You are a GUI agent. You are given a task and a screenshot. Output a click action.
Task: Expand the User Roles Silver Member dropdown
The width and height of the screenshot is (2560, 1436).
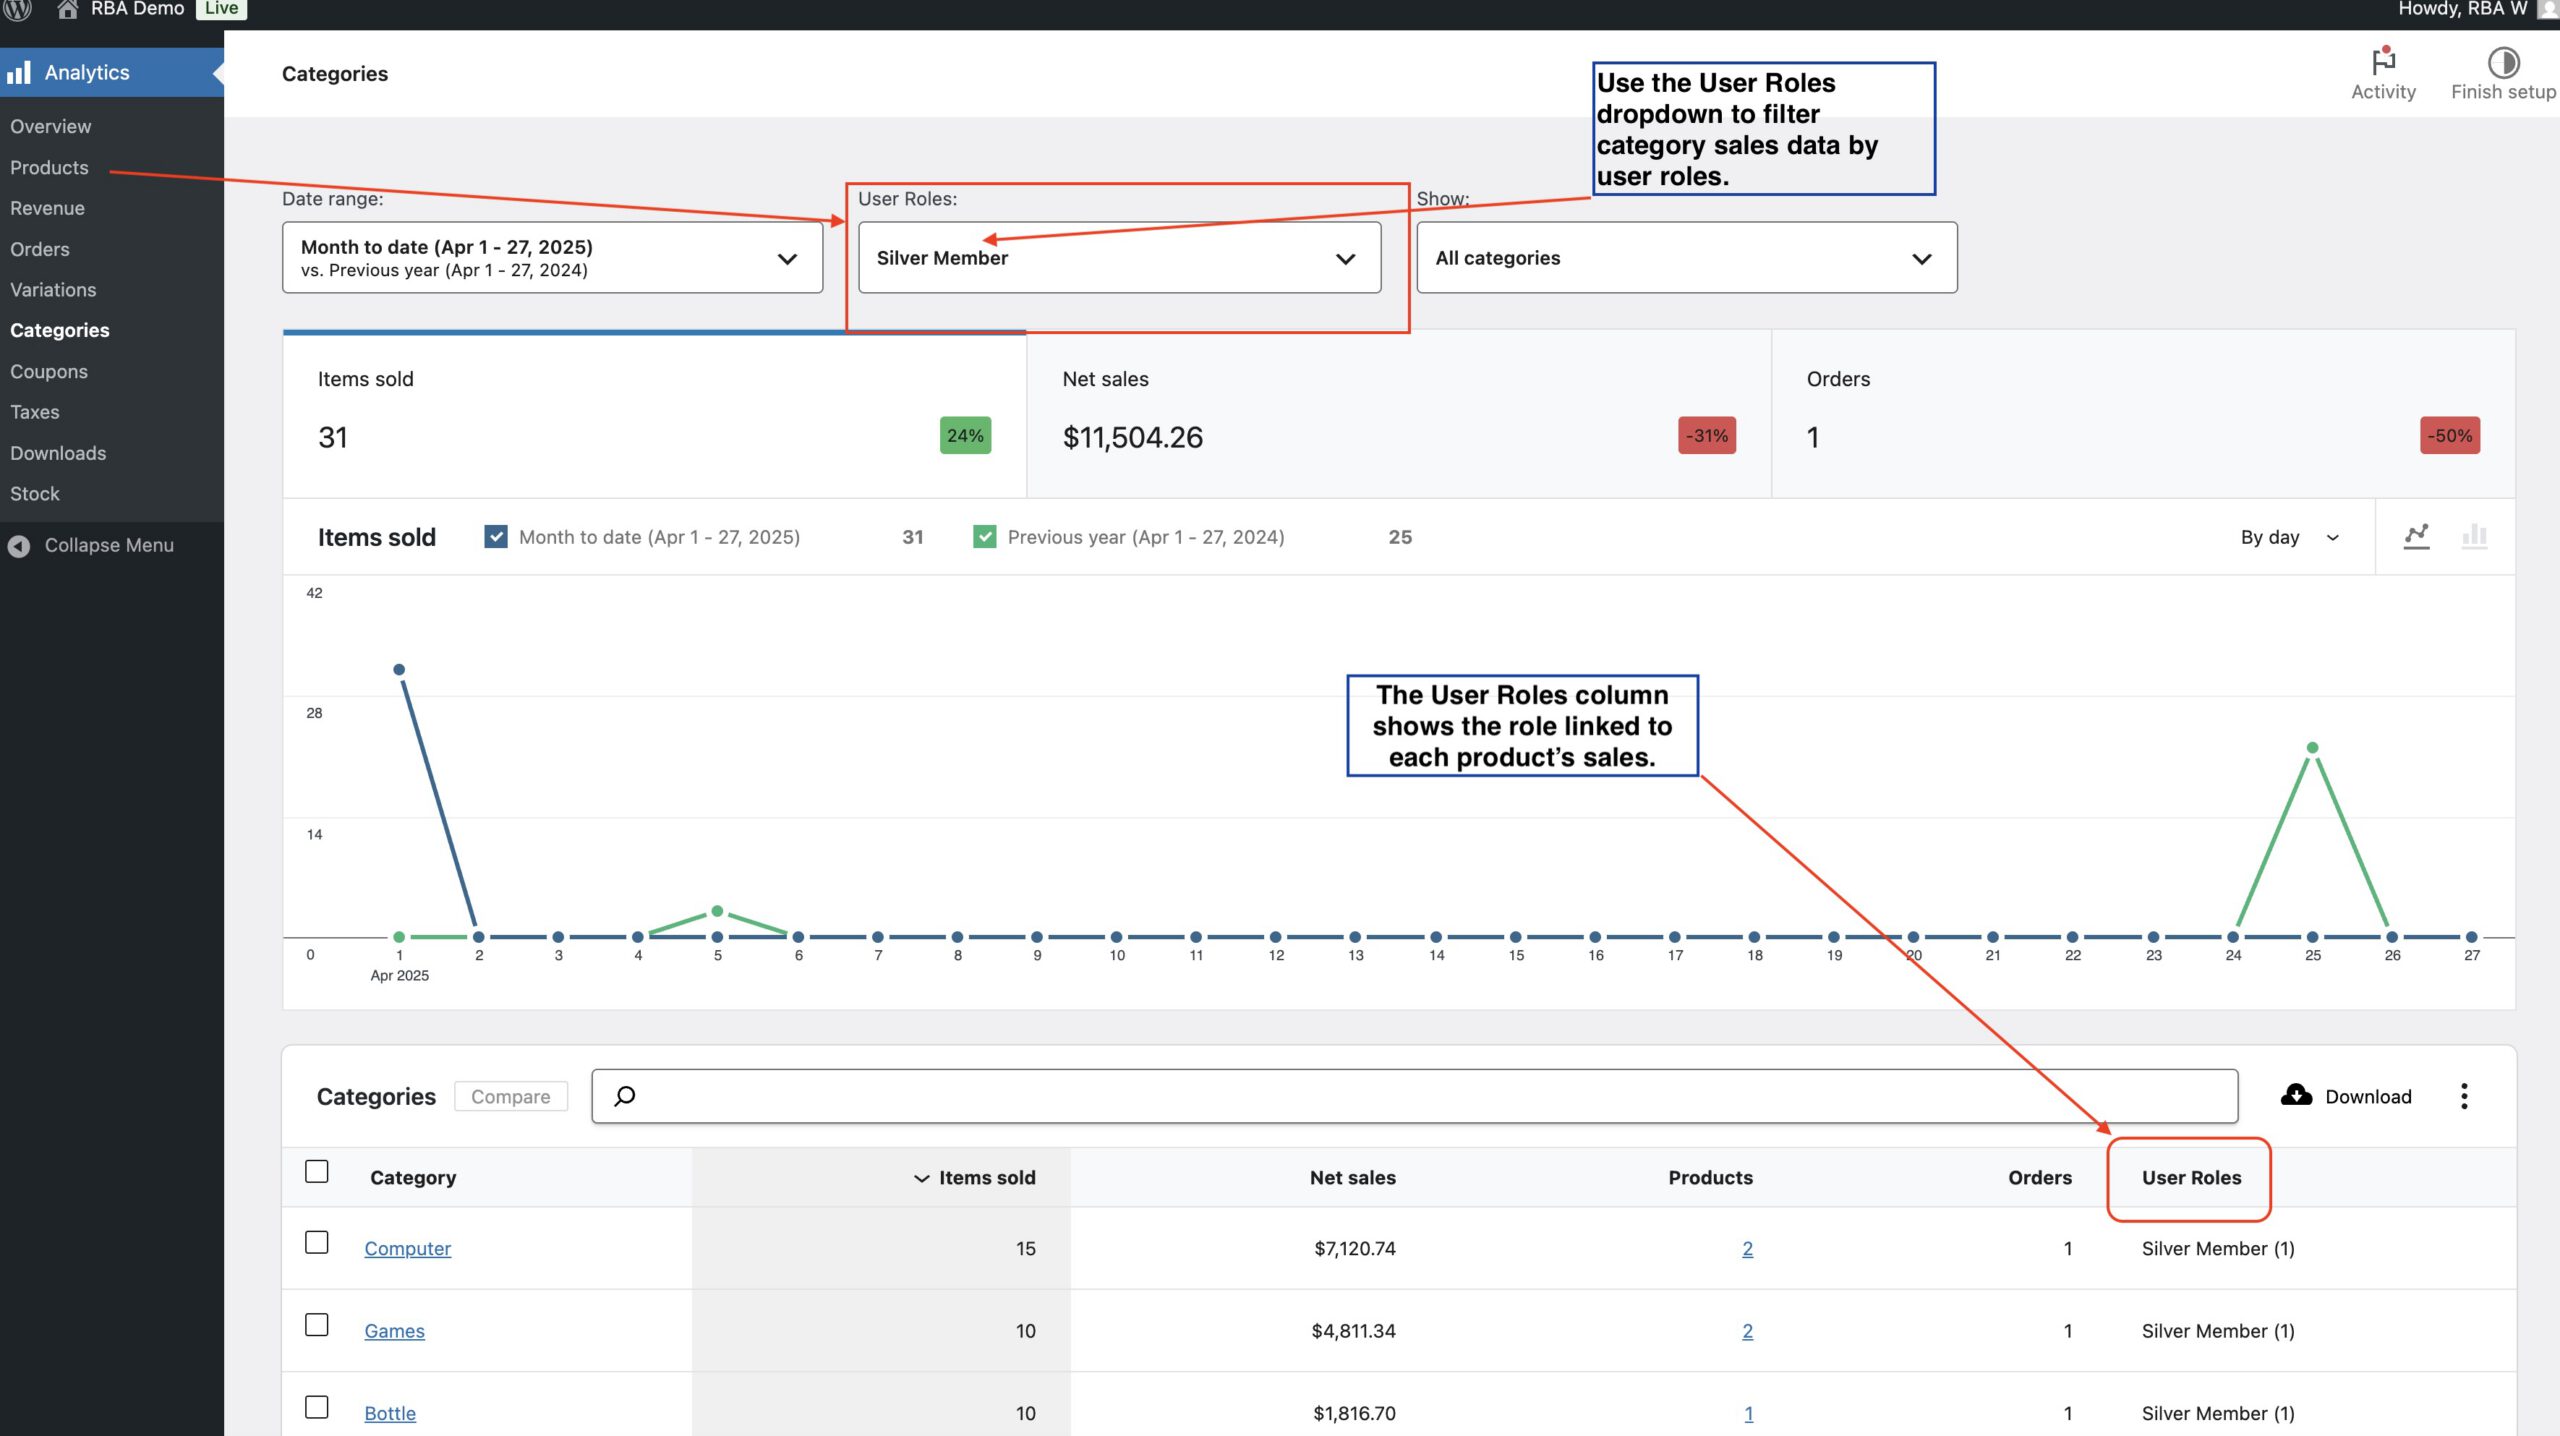[x=1119, y=258]
